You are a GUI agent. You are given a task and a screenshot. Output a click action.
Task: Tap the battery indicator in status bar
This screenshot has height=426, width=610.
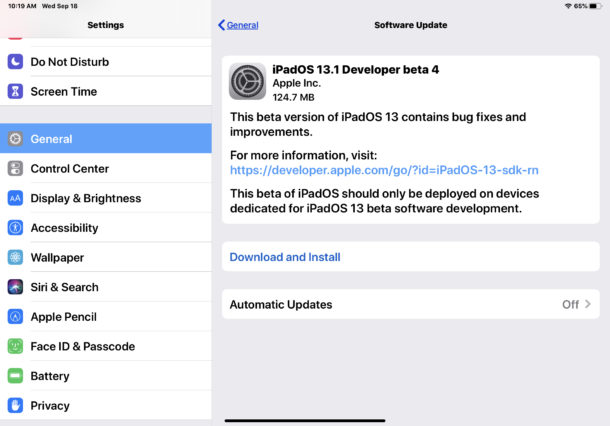point(595,6)
